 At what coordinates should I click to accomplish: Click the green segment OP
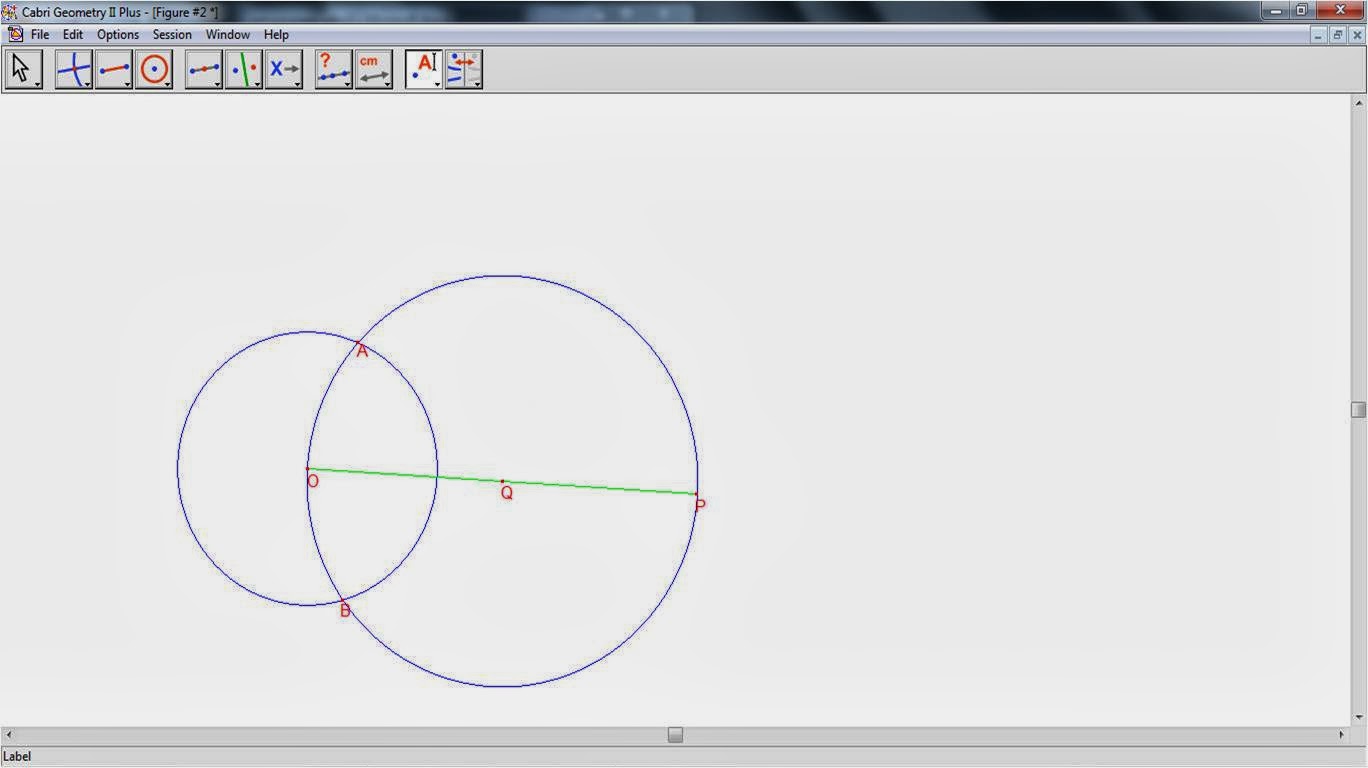(502, 481)
